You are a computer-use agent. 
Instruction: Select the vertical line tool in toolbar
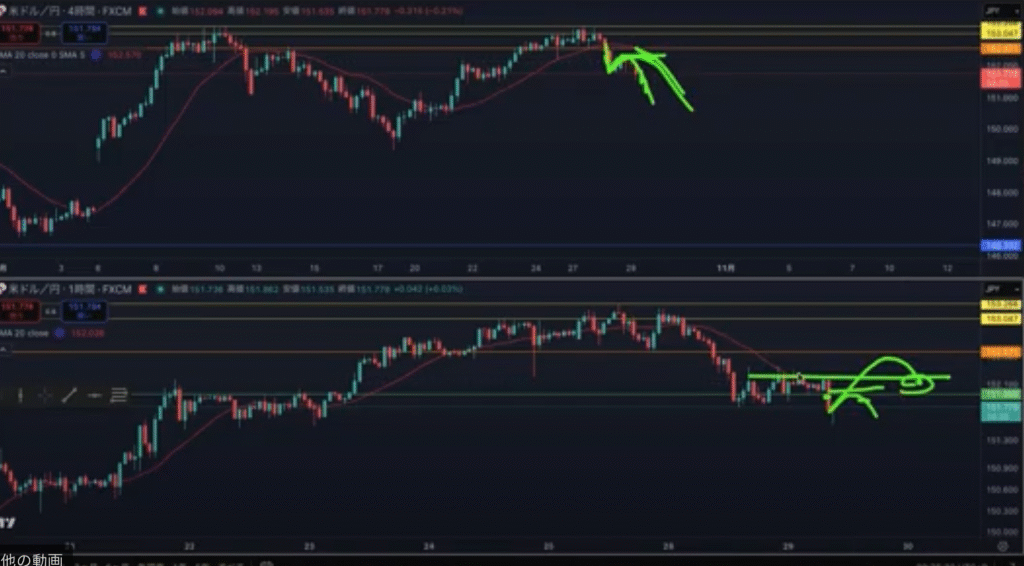point(19,396)
